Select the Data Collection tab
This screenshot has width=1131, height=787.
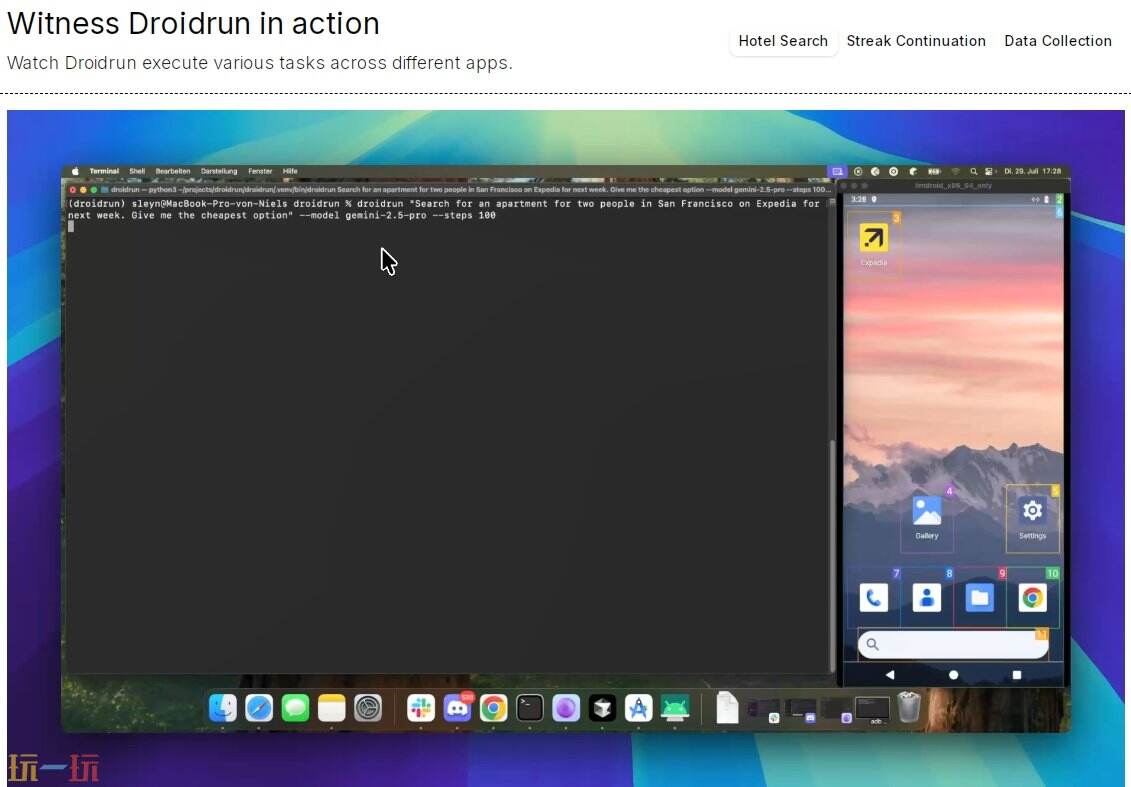1057,41
